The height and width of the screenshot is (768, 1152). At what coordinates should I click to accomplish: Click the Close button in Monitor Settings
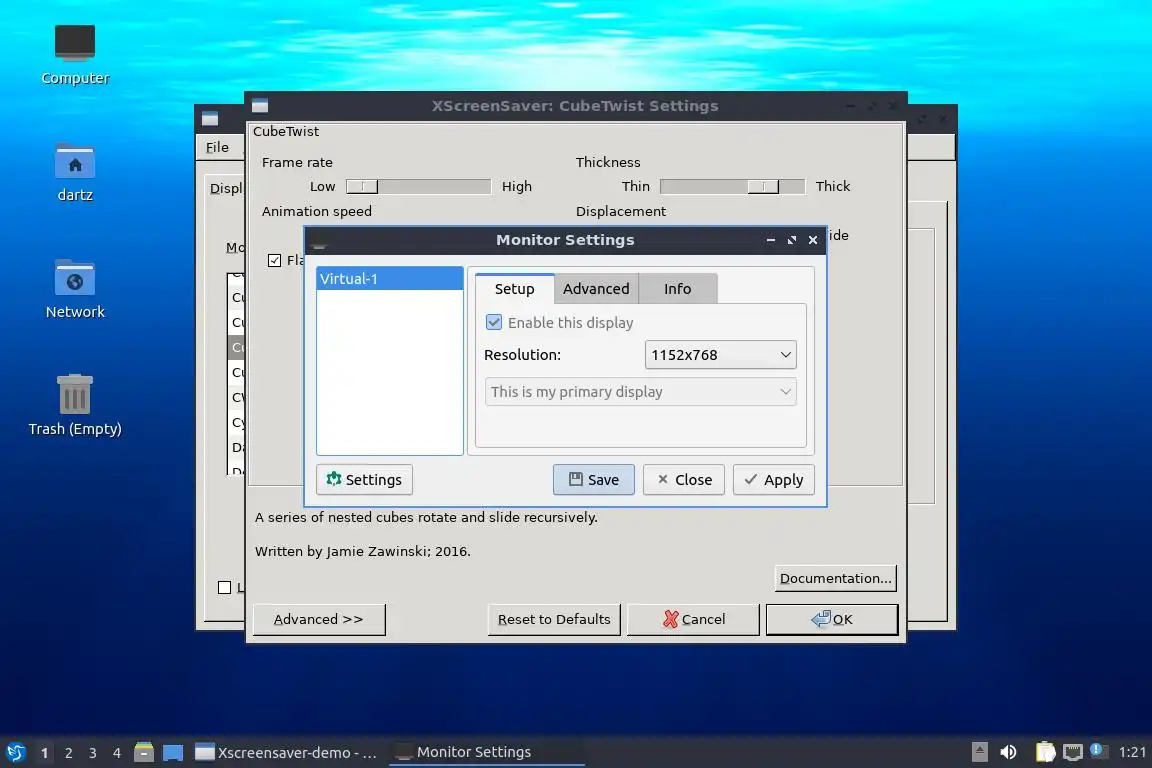click(684, 480)
